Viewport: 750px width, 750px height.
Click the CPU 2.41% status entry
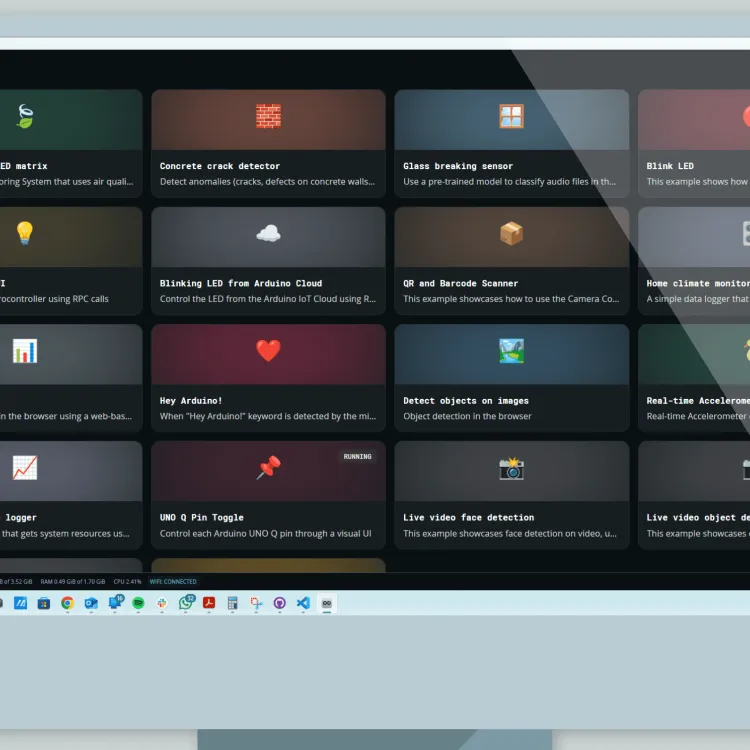(127, 582)
